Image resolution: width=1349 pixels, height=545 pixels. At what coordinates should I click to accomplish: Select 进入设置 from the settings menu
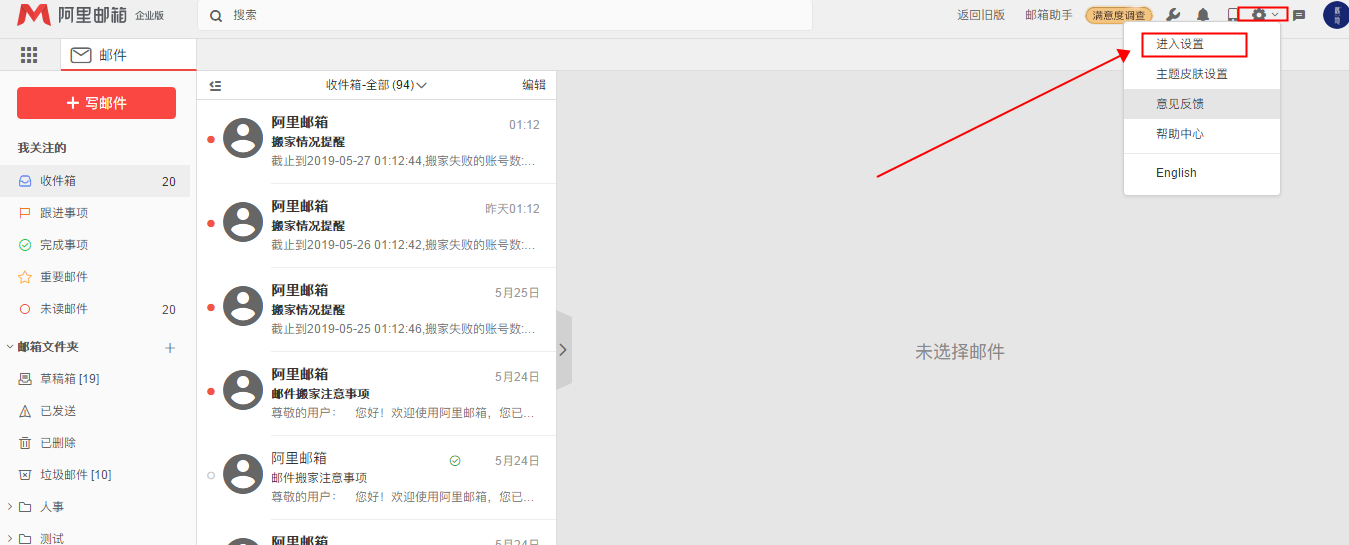tap(1180, 44)
